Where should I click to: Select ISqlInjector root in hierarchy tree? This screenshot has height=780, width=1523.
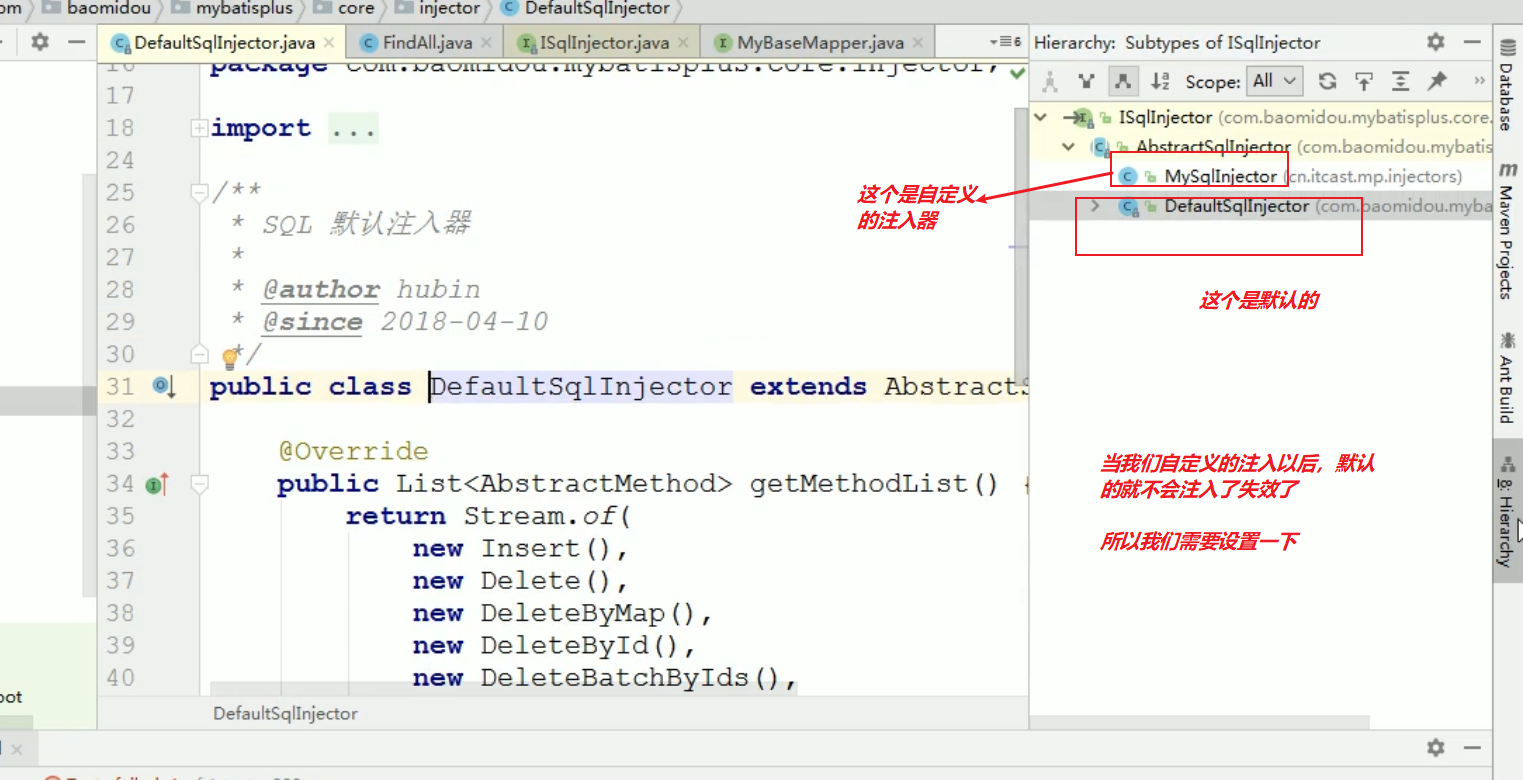pos(1165,117)
